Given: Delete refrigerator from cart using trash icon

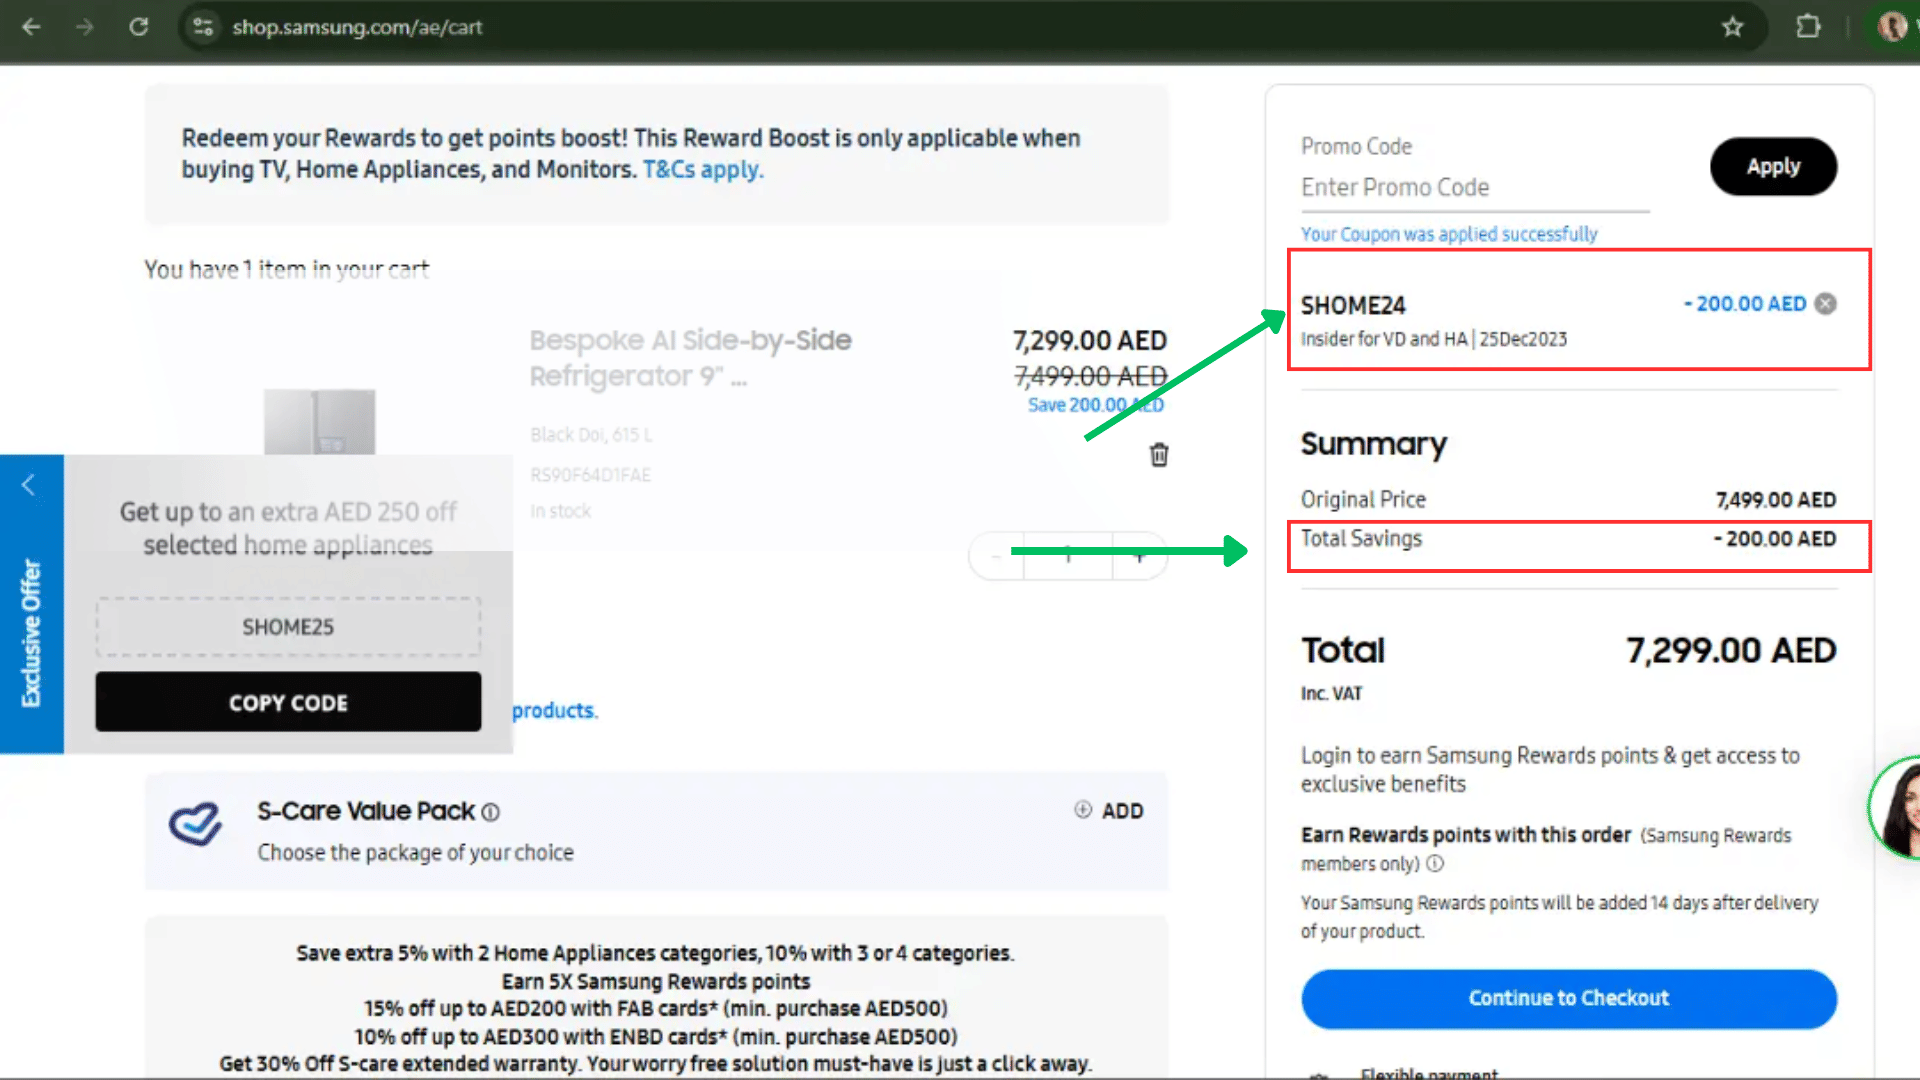Looking at the screenshot, I should 1159,455.
